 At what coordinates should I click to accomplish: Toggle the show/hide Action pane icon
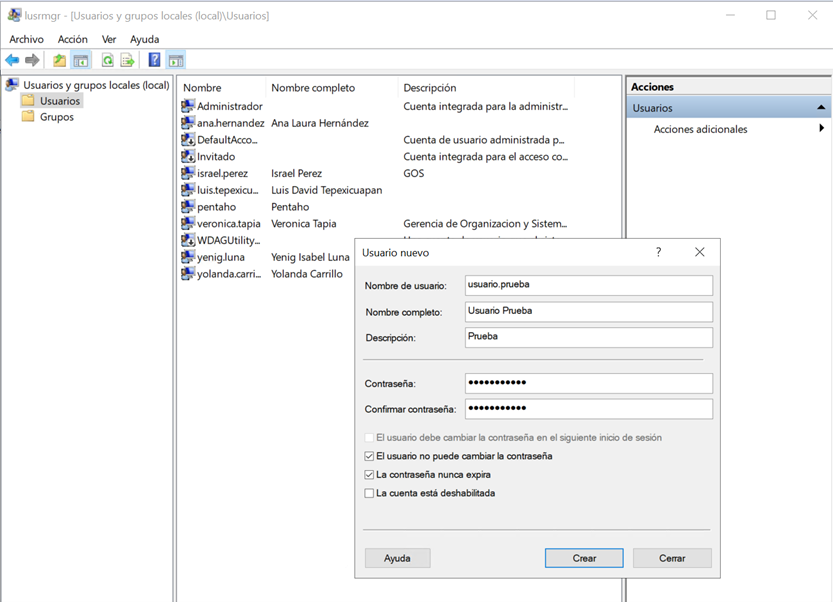pos(176,61)
